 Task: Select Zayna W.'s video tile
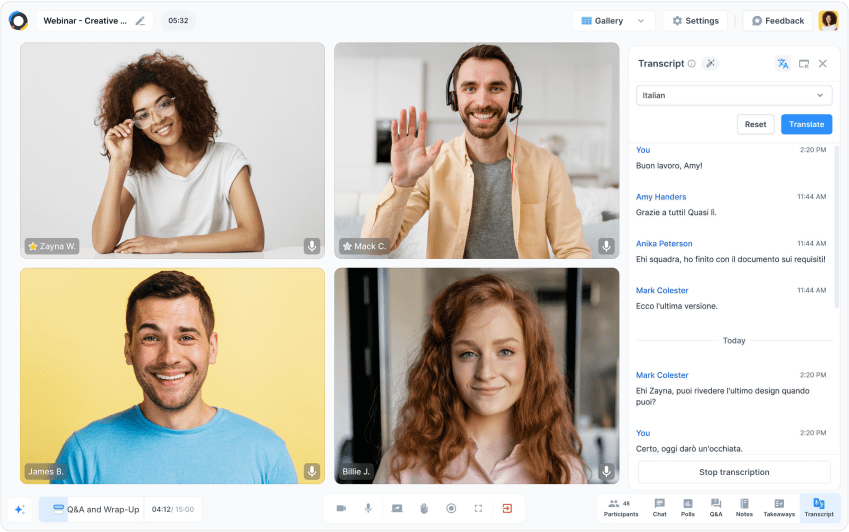172,150
